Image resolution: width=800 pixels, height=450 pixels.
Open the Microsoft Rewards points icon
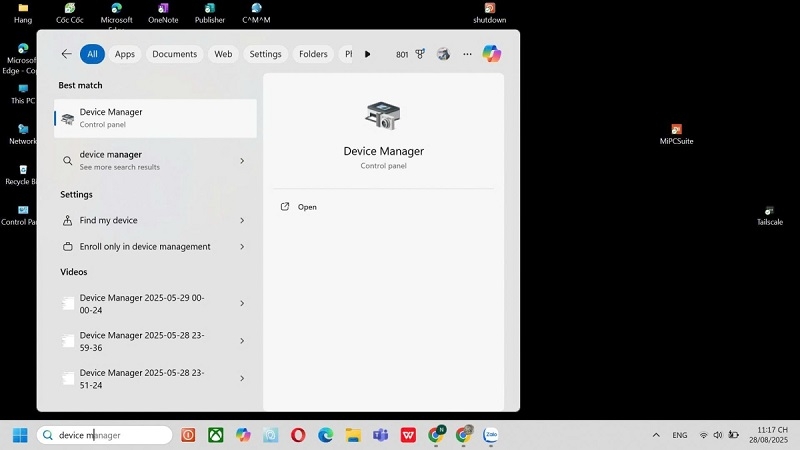[x=420, y=54]
